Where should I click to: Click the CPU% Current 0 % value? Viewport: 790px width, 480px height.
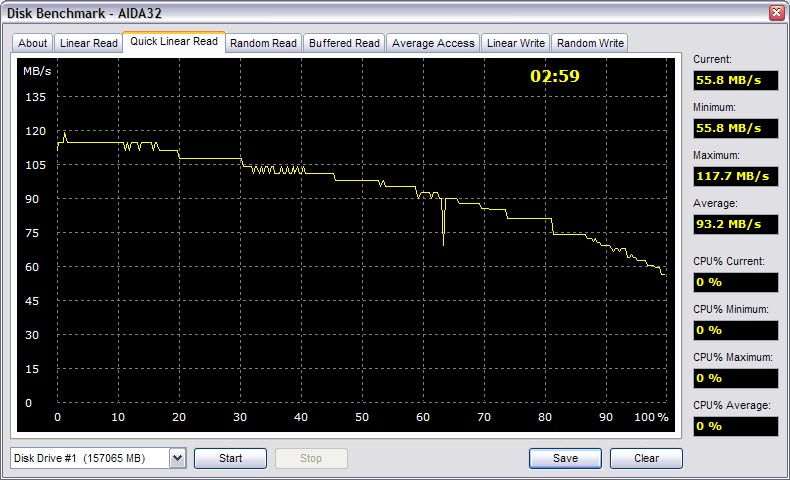click(736, 282)
